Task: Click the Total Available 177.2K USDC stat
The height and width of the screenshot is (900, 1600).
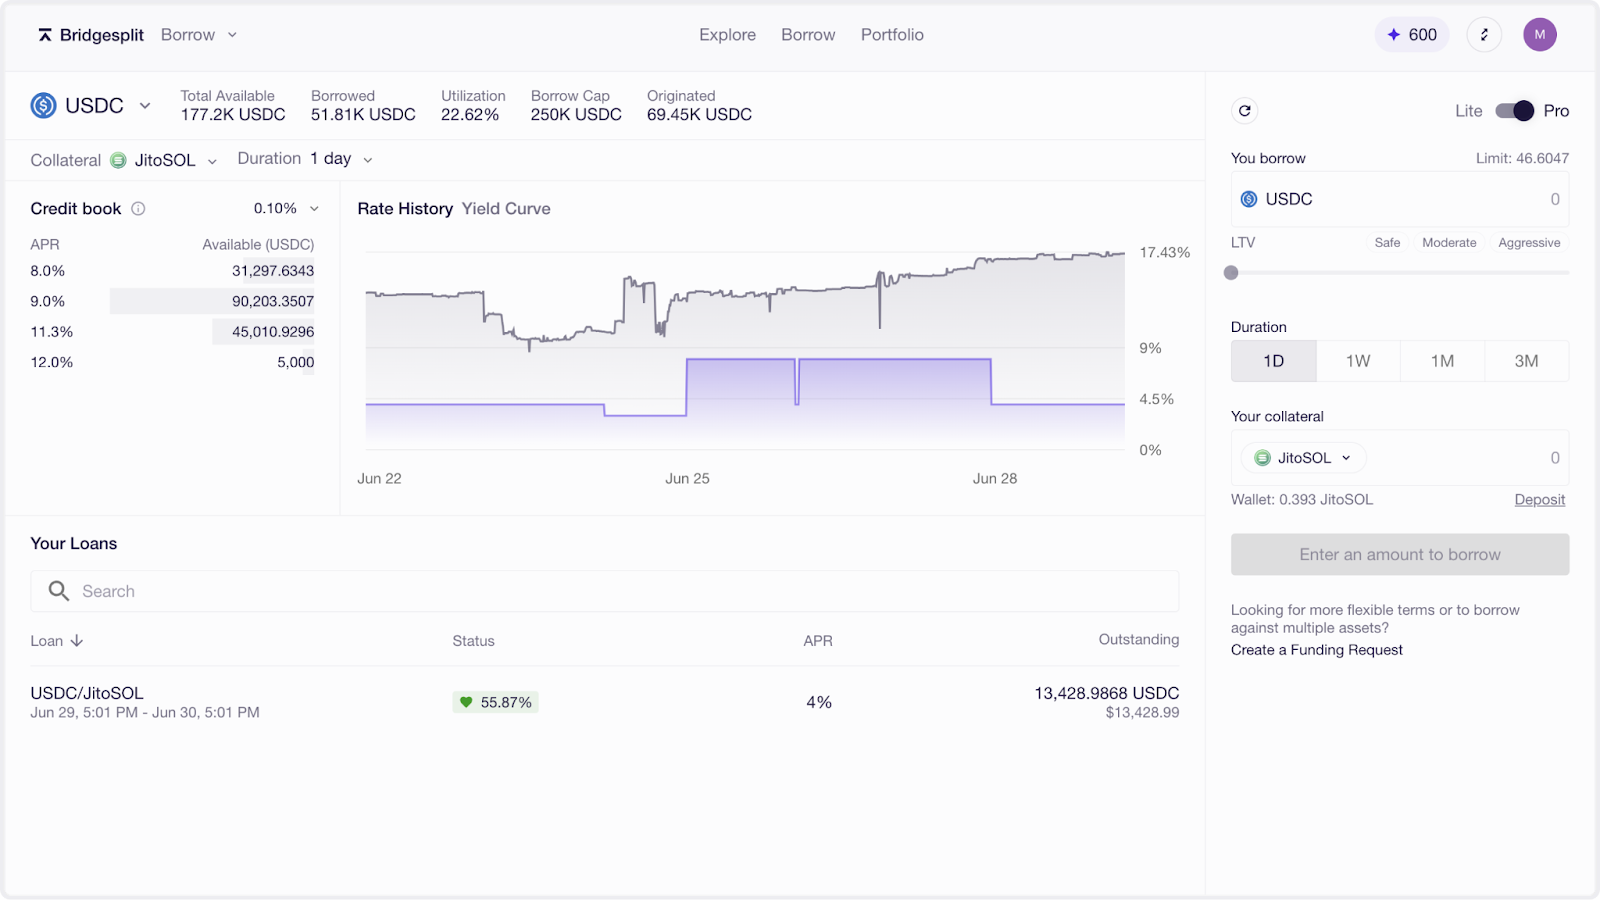Action: coord(233,105)
